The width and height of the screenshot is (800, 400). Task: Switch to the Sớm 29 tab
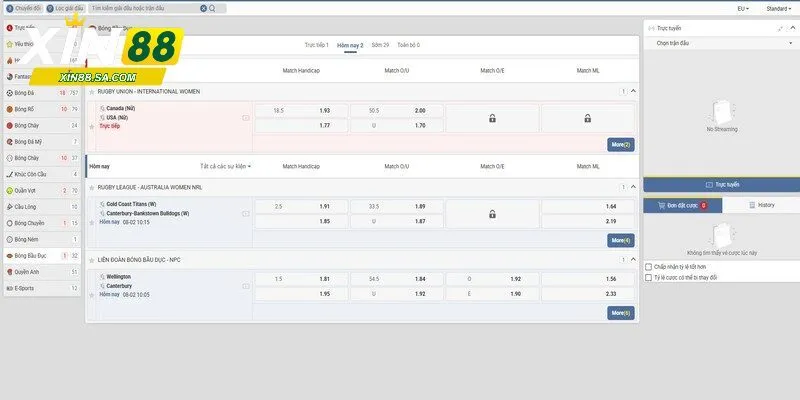coord(380,46)
